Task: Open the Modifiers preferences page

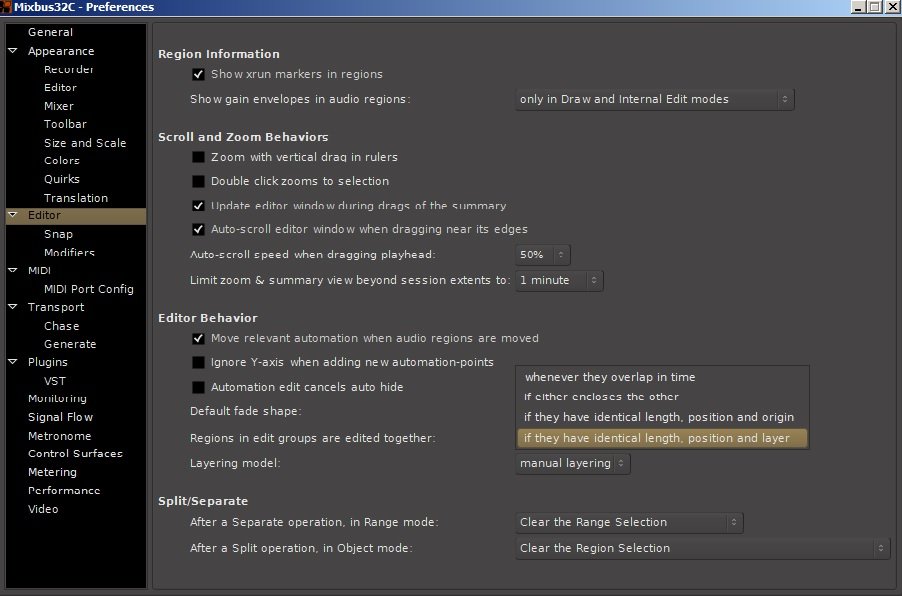Action: pyautogui.click(x=69, y=252)
